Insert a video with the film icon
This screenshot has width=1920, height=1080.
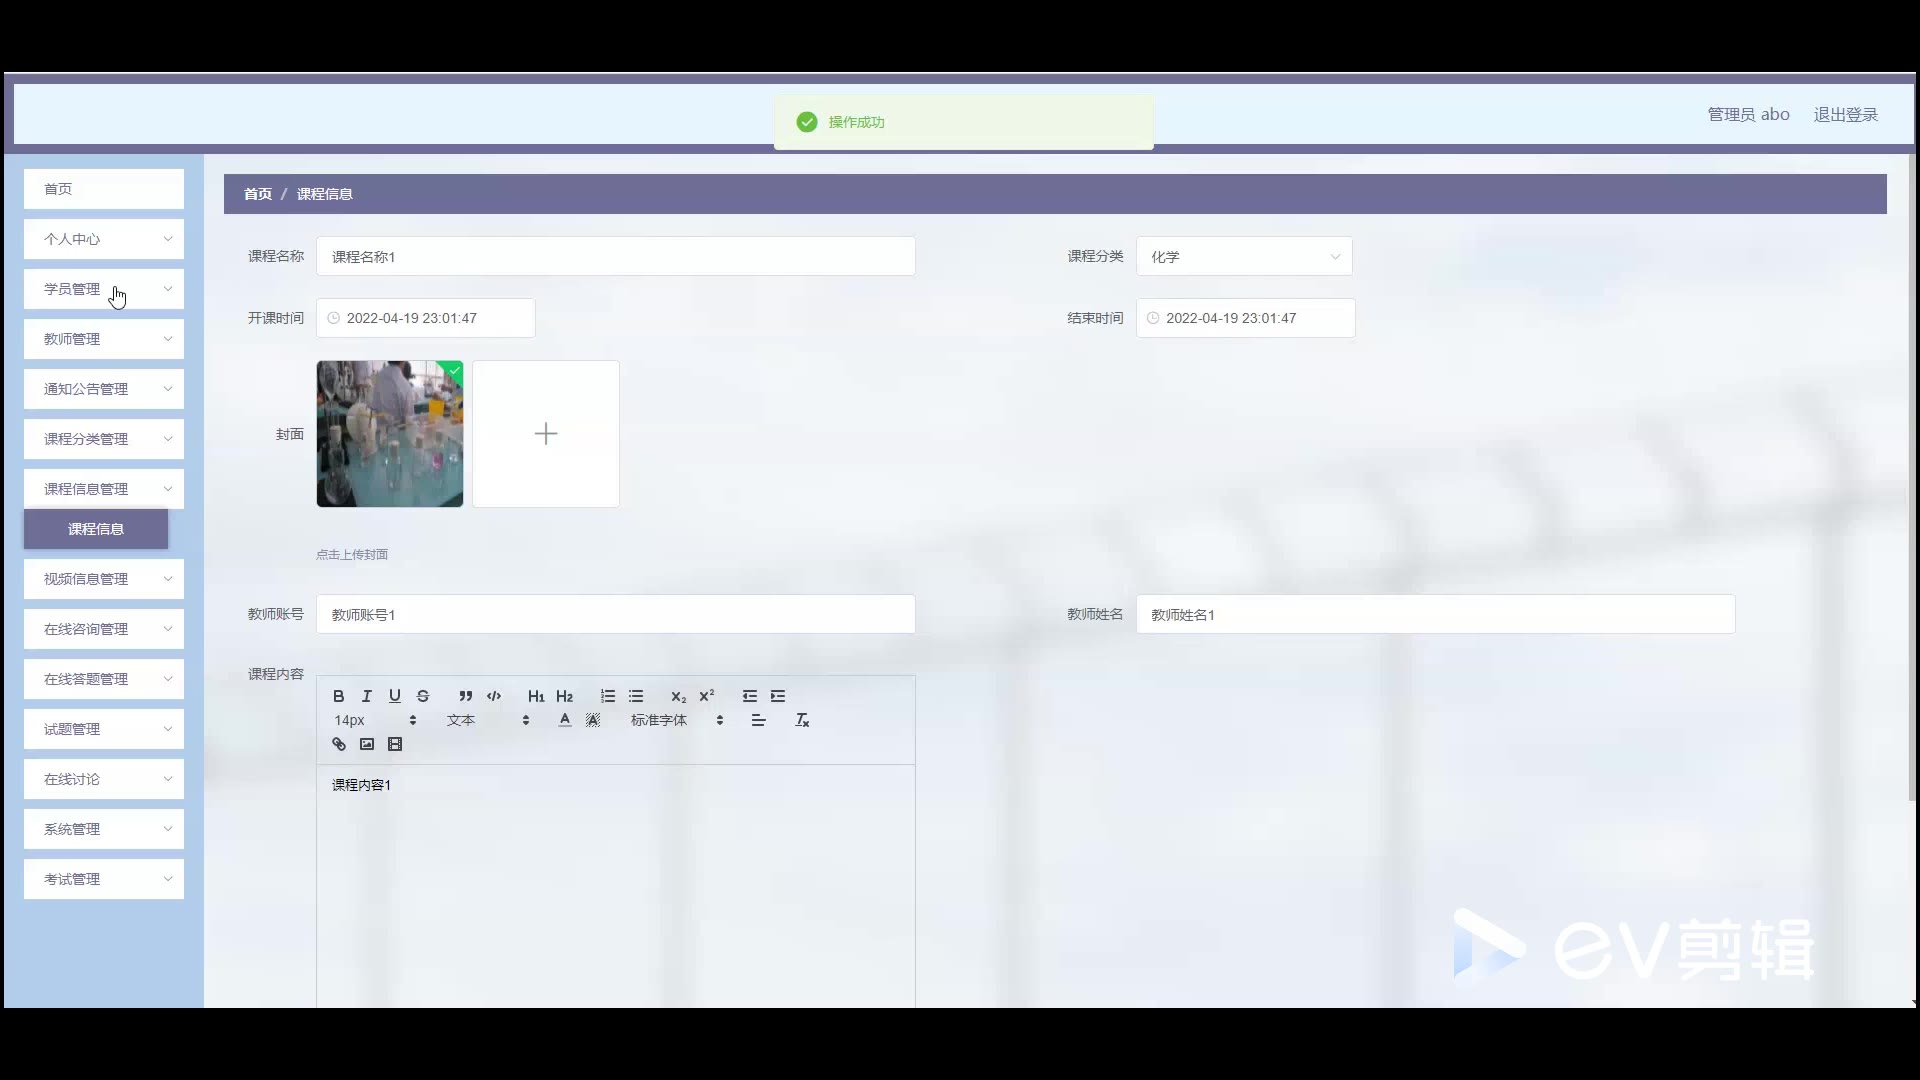pyautogui.click(x=395, y=744)
